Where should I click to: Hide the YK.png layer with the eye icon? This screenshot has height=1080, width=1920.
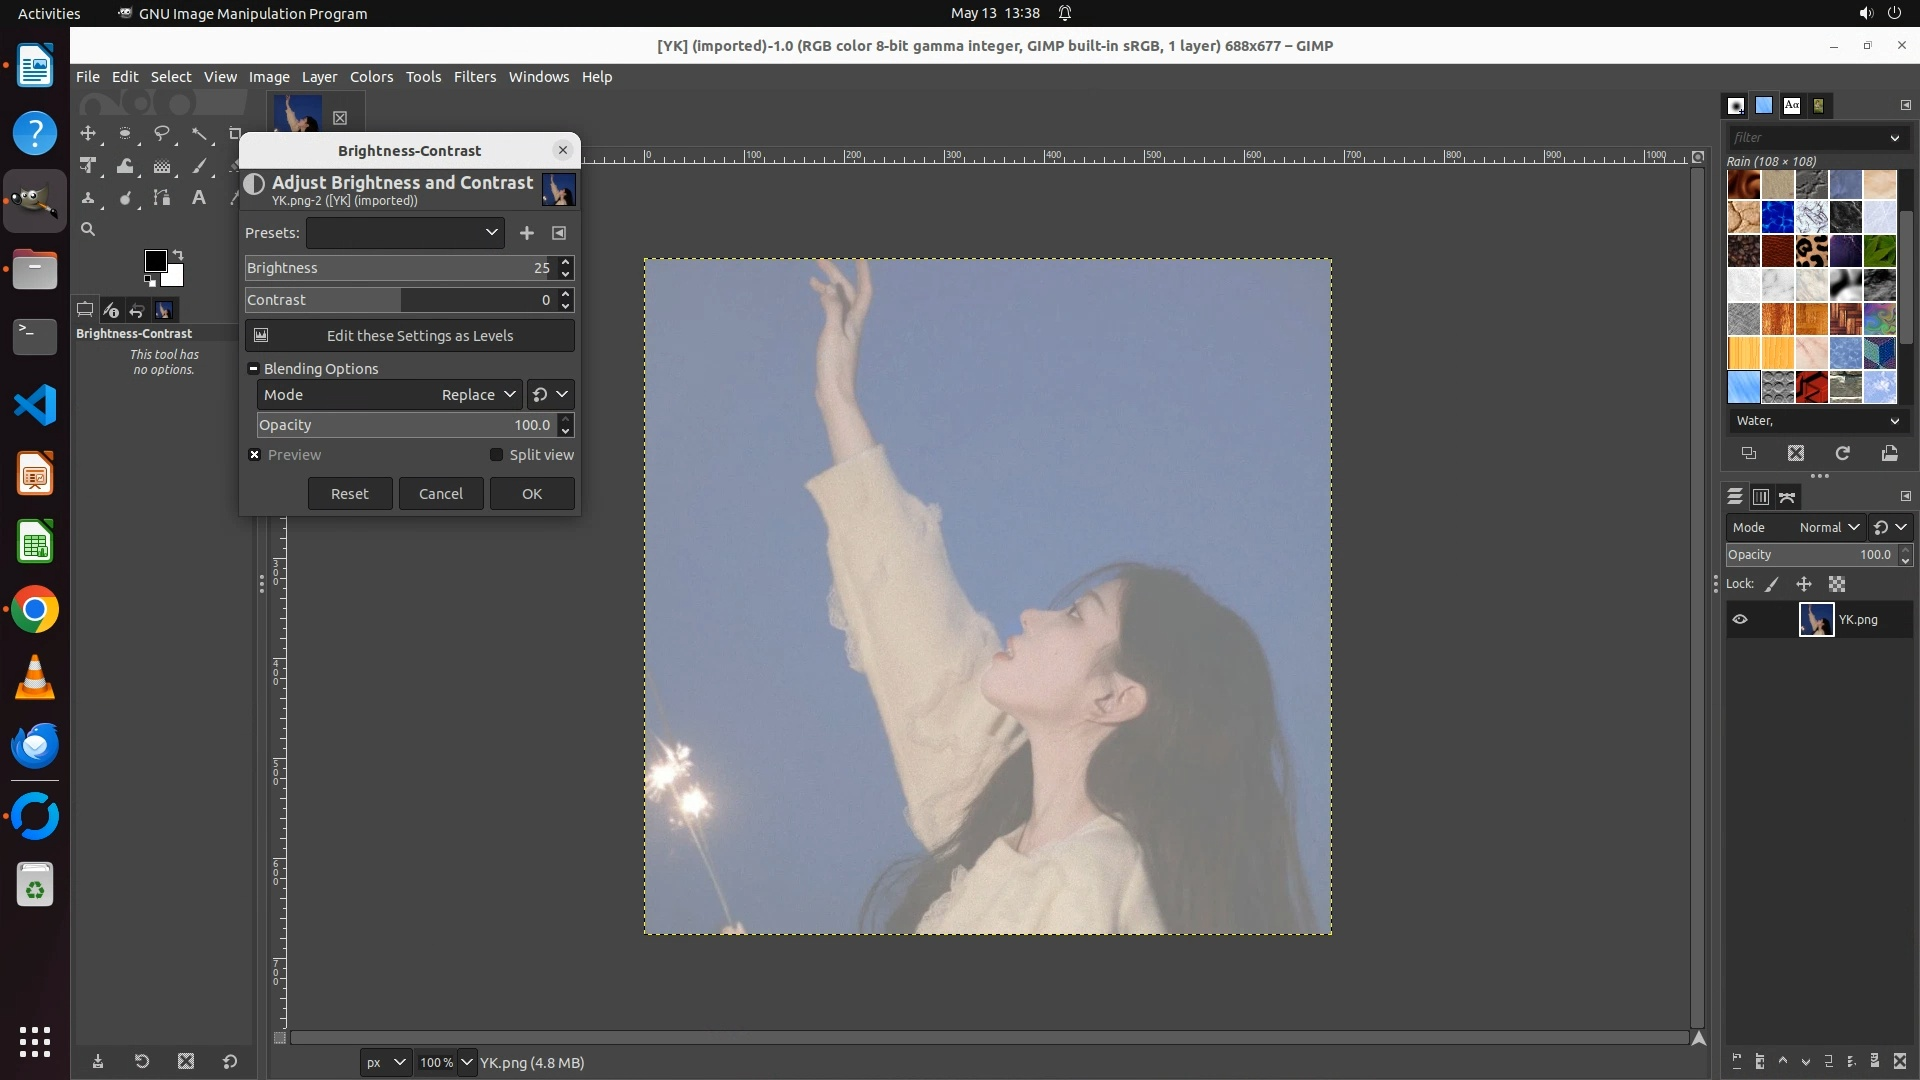(x=1740, y=620)
